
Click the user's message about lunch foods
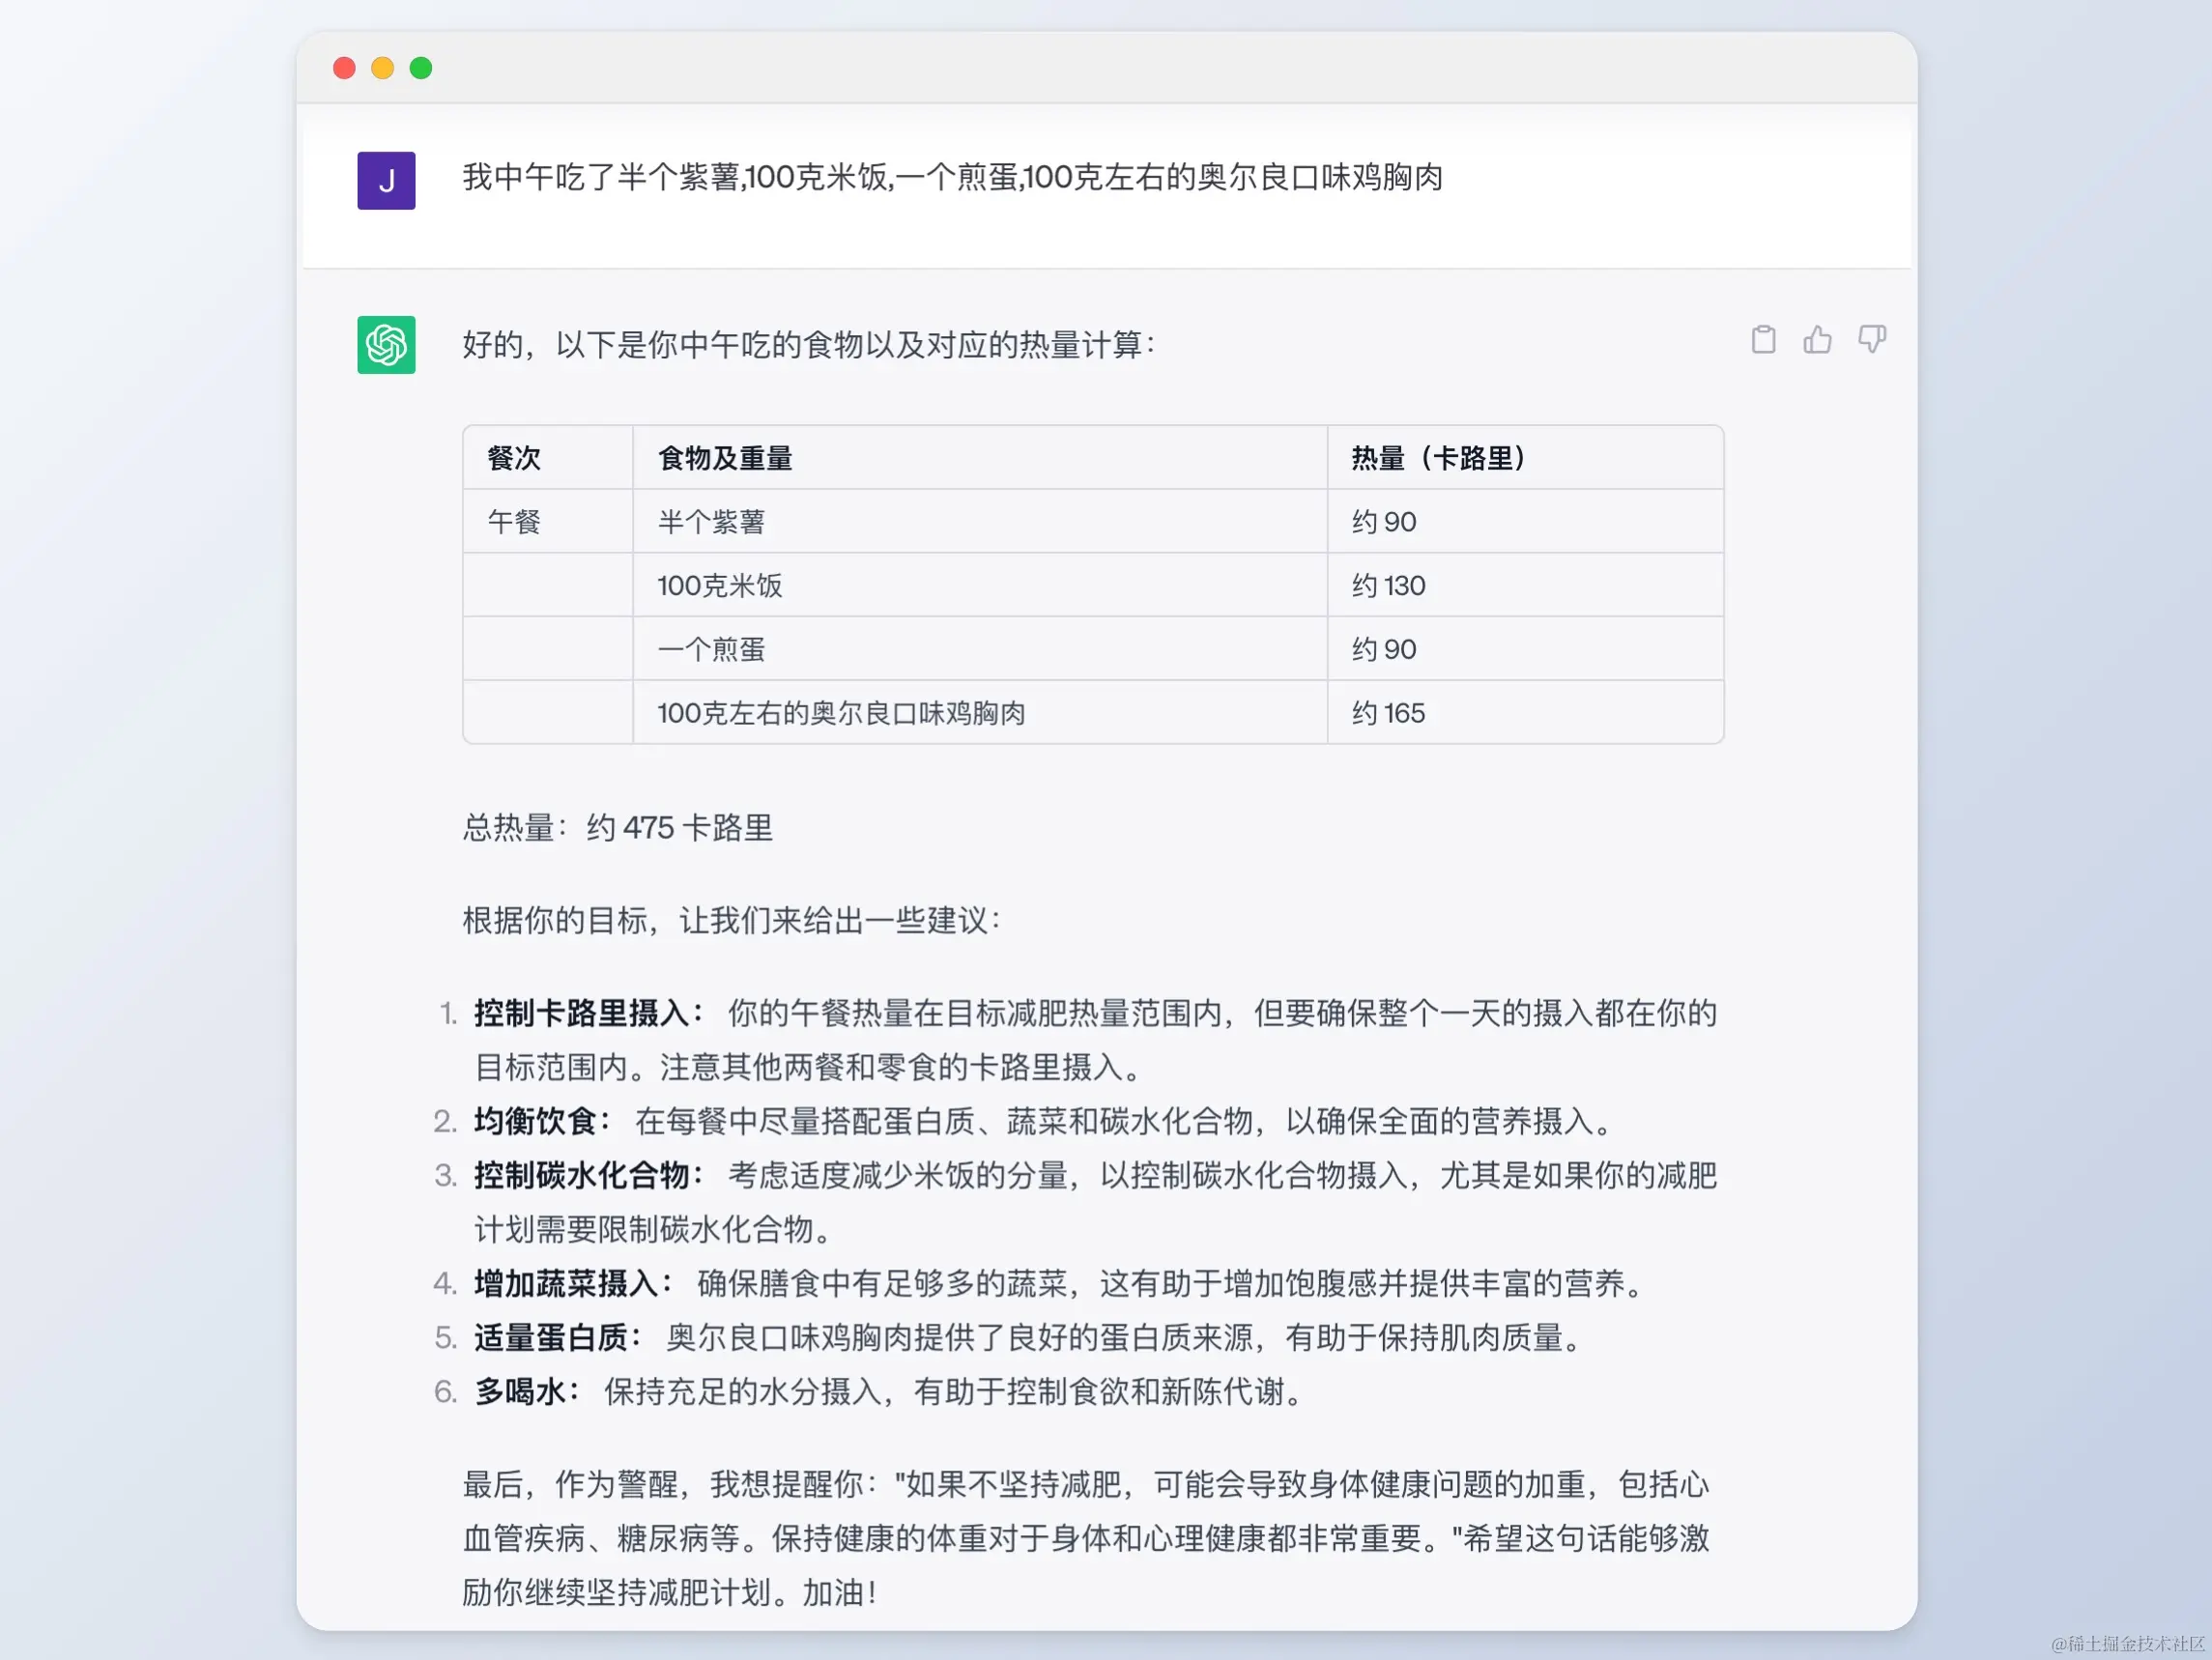coord(952,178)
